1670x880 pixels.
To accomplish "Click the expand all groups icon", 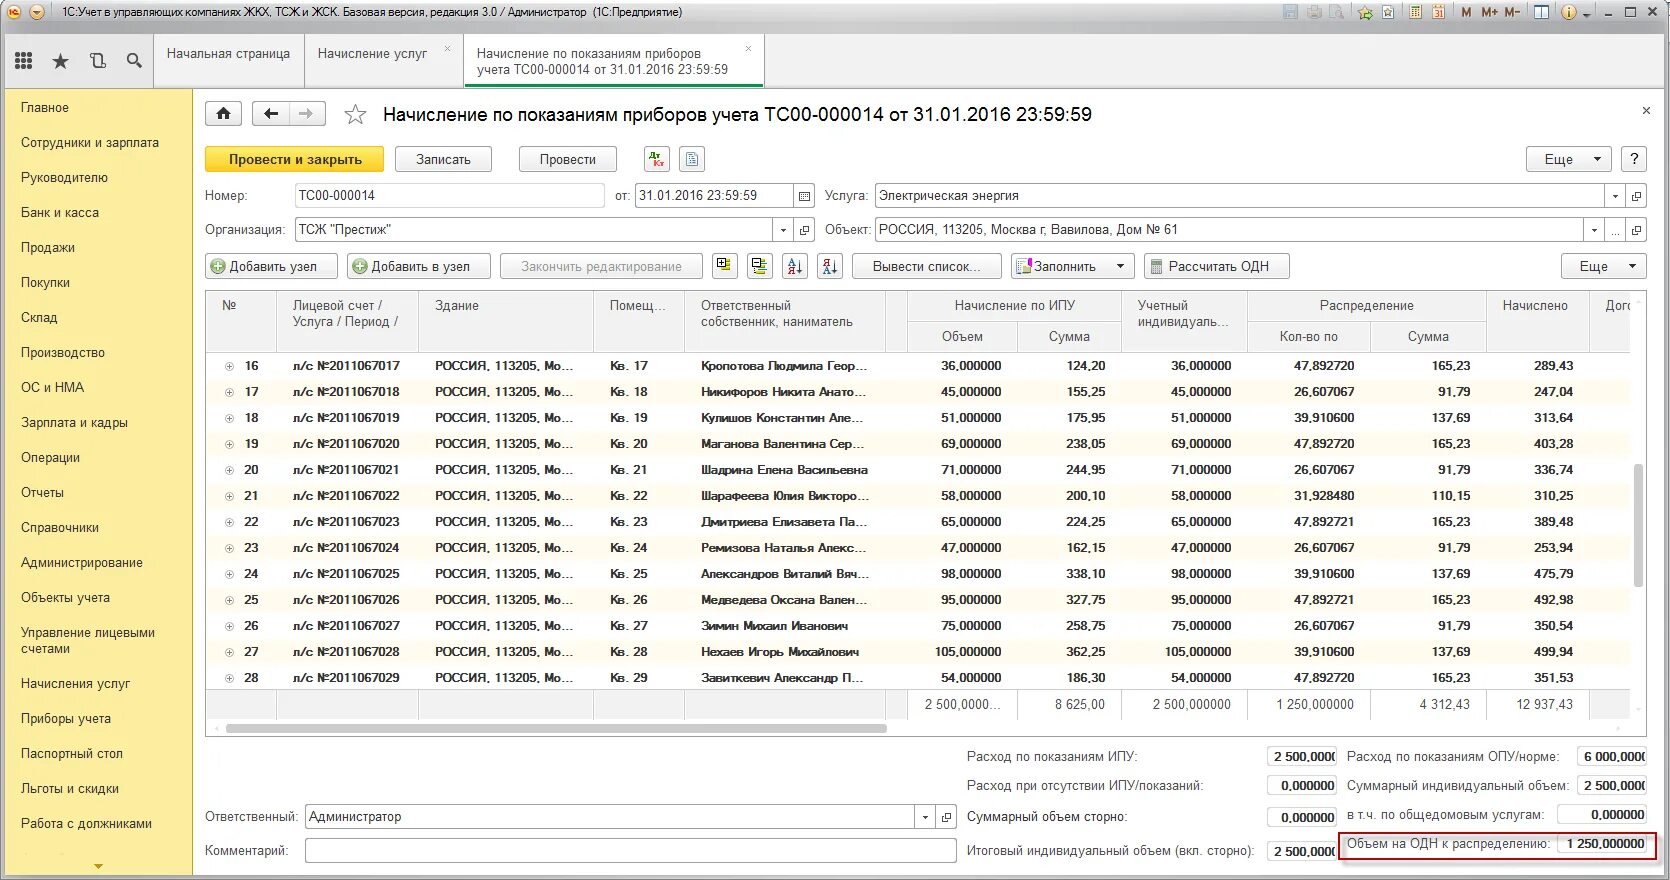I will click(724, 266).
